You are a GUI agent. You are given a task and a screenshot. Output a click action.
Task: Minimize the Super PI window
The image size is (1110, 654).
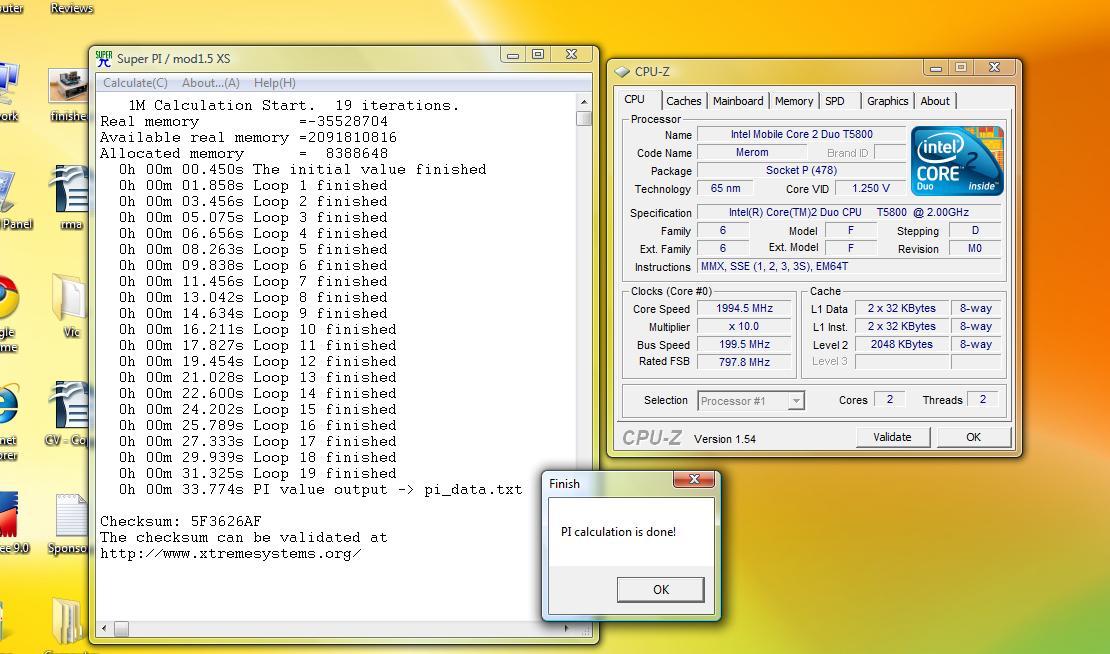513,54
